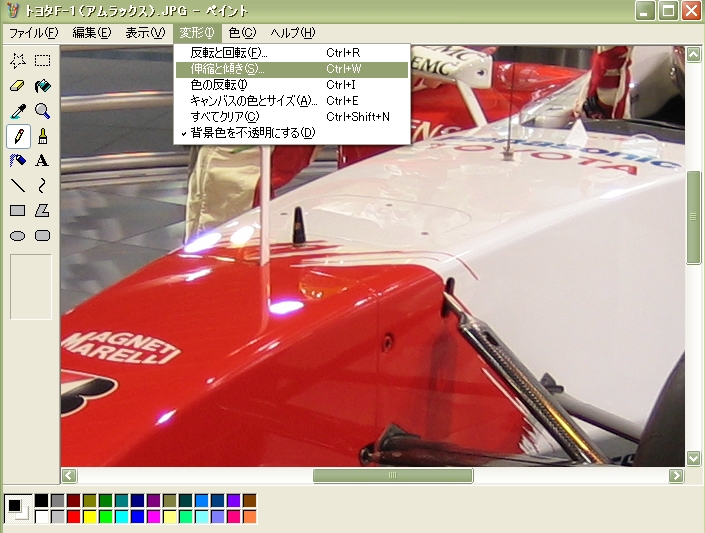Select the Eraser tool
Image resolution: width=705 pixels, height=533 pixels.
pos(18,86)
